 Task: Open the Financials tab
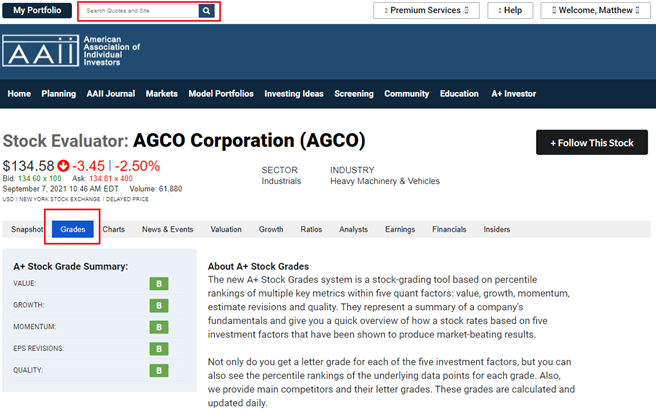pyautogui.click(x=449, y=229)
